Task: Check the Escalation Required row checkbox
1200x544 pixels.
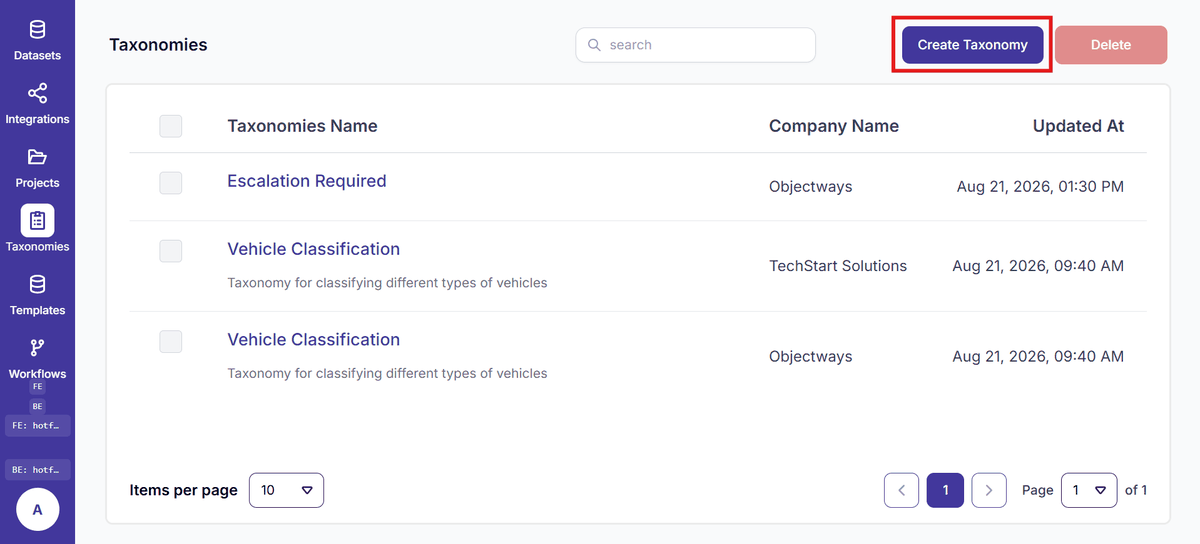Action: [x=171, y=182]
